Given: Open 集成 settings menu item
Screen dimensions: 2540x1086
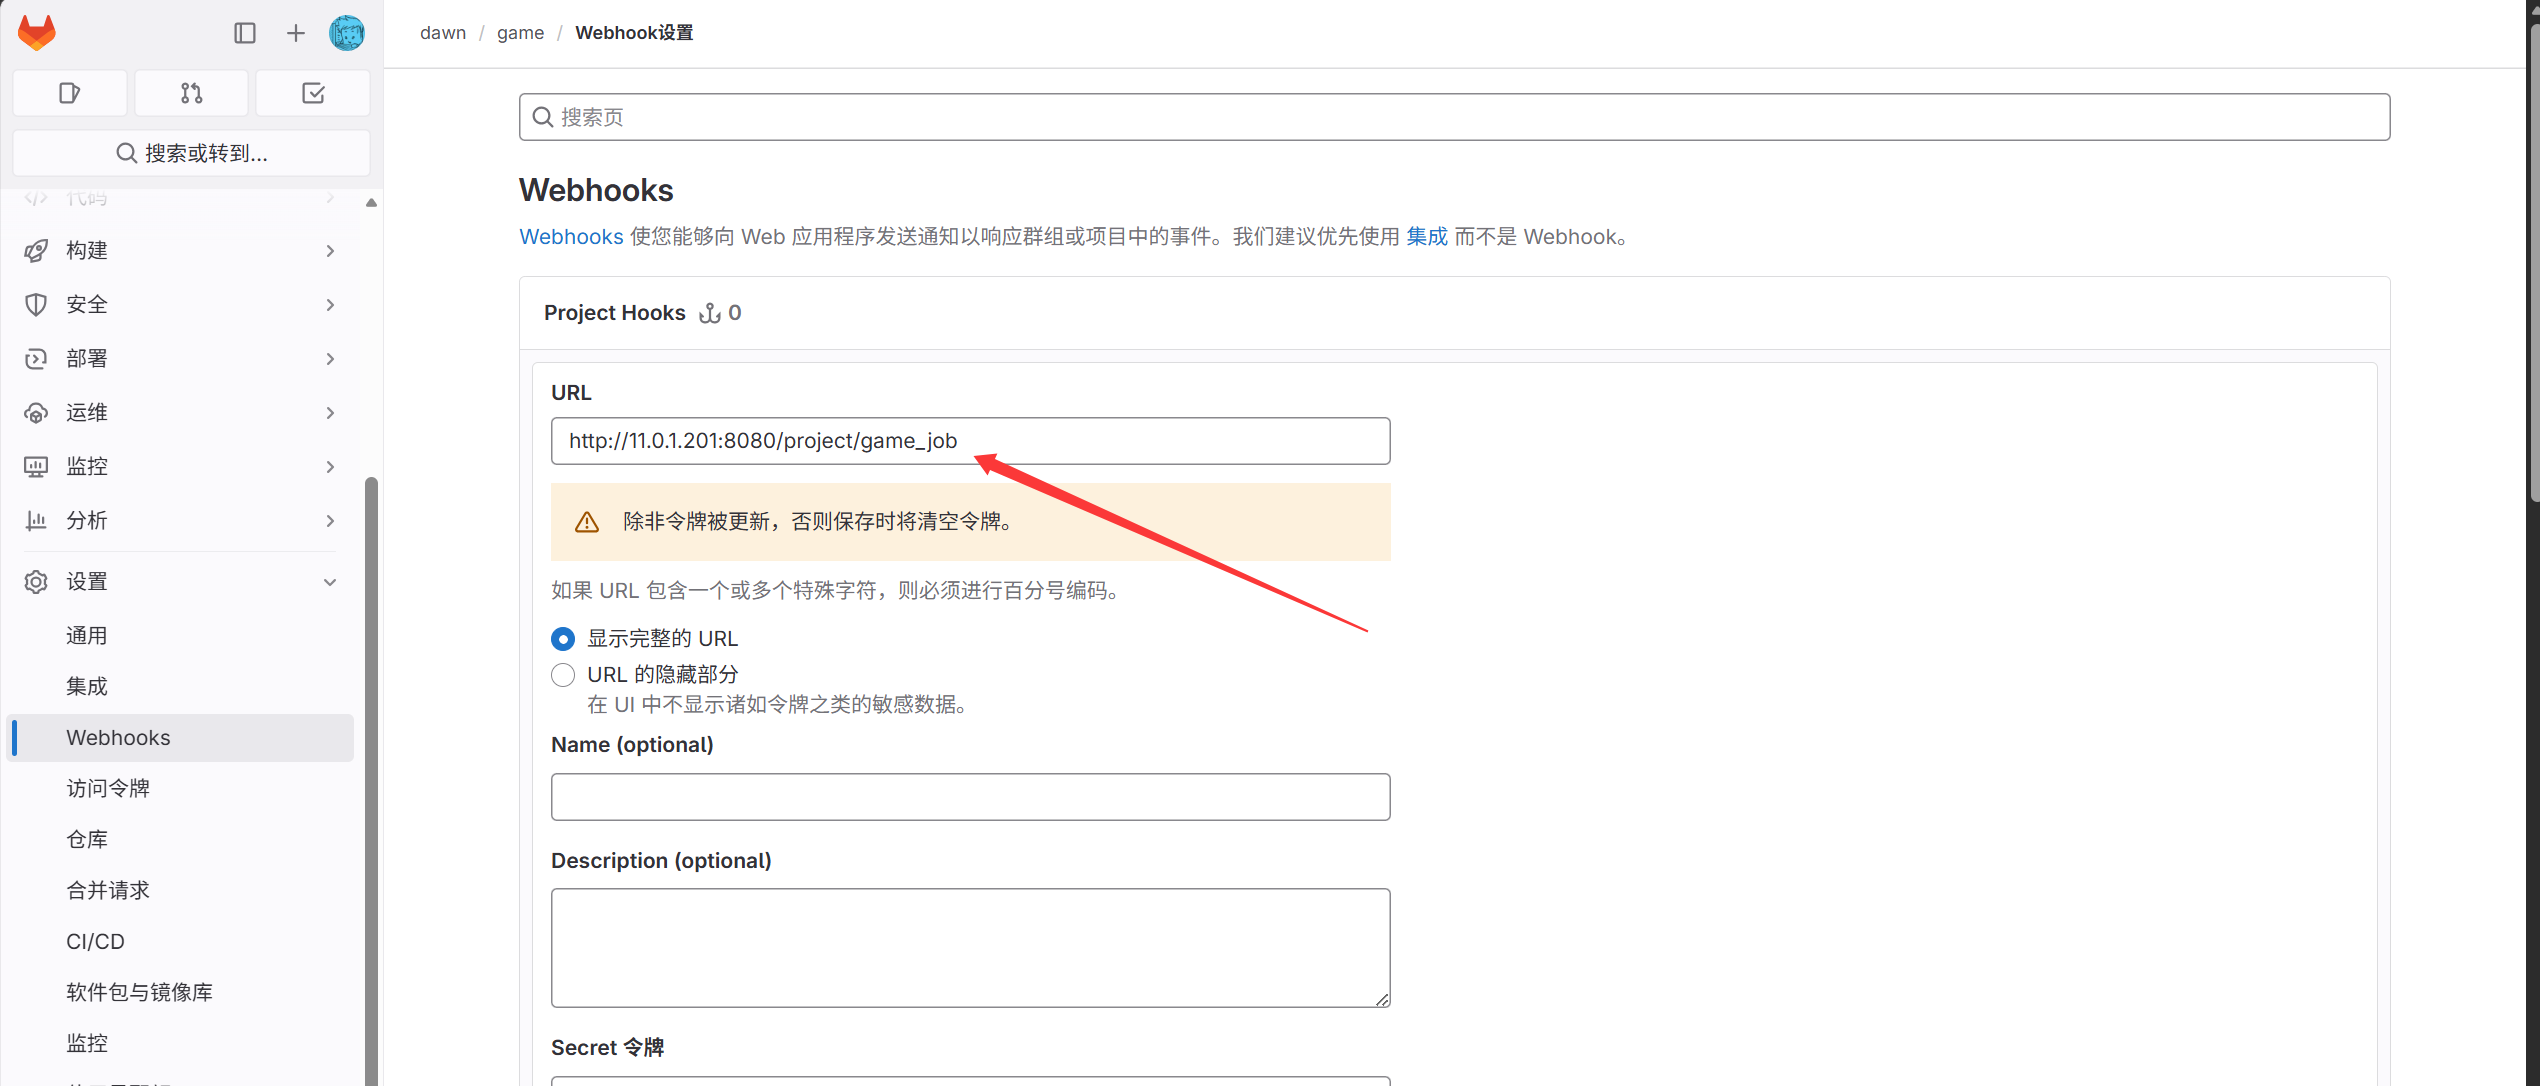Looking at the screenshot, I should pyautogui.click(x=180, y=686).
